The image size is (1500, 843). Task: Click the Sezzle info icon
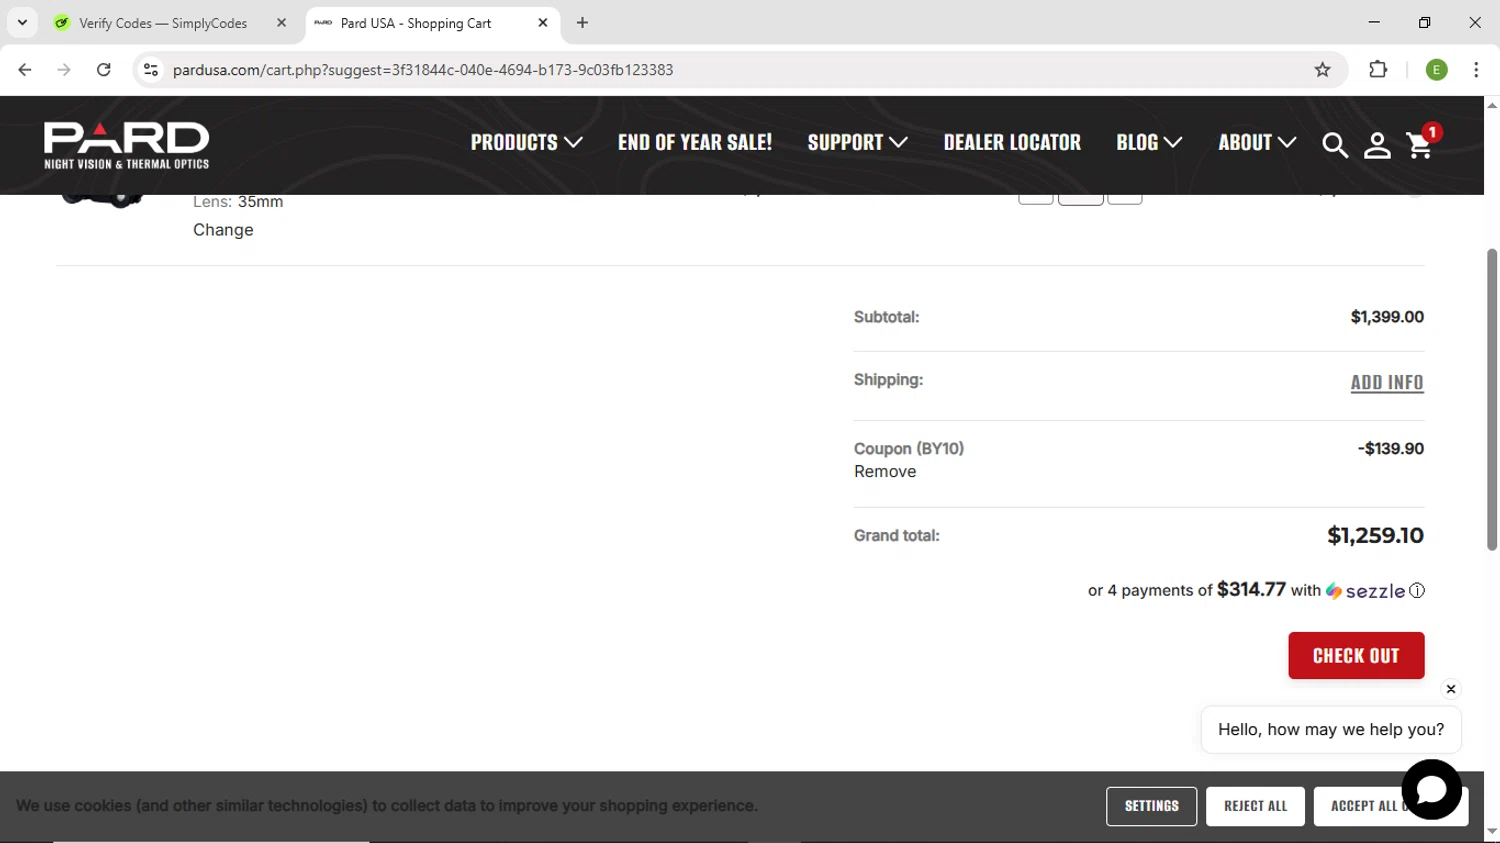1417,591
